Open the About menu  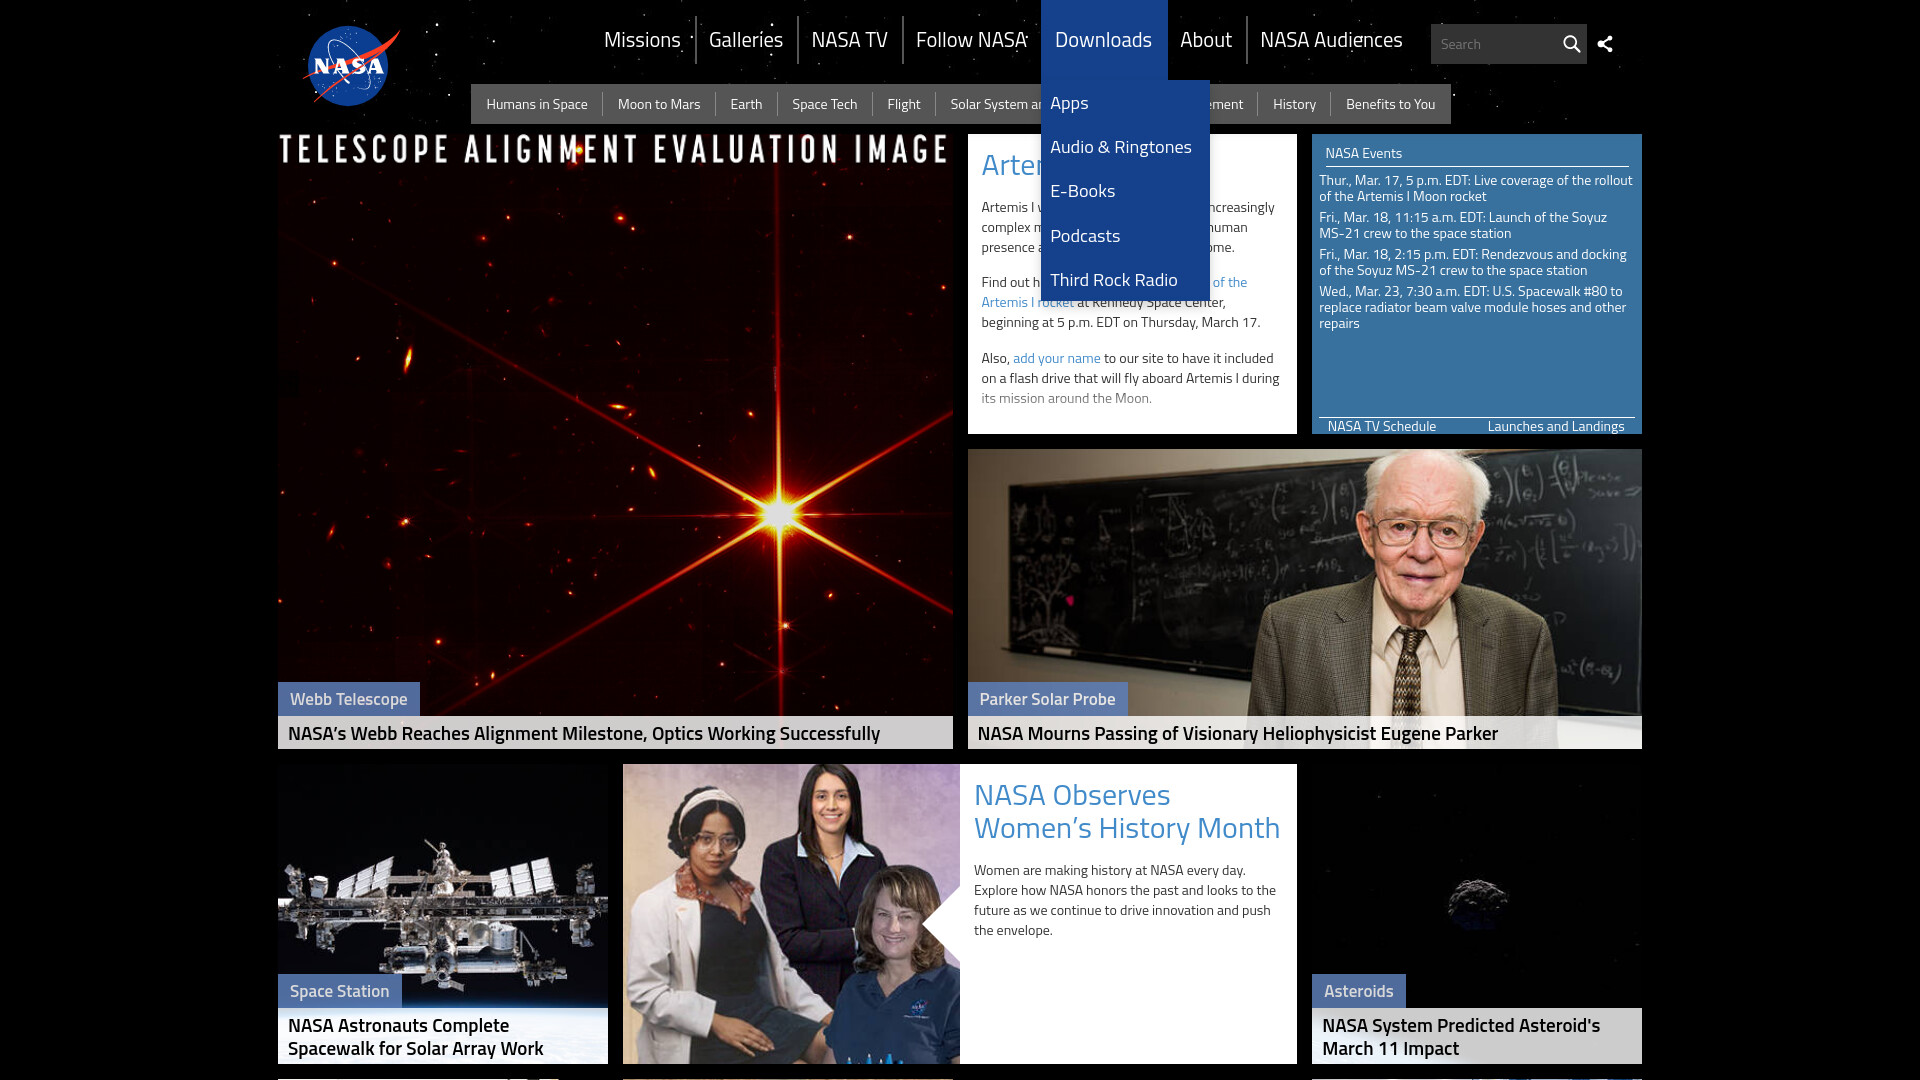pos(1205,40)
